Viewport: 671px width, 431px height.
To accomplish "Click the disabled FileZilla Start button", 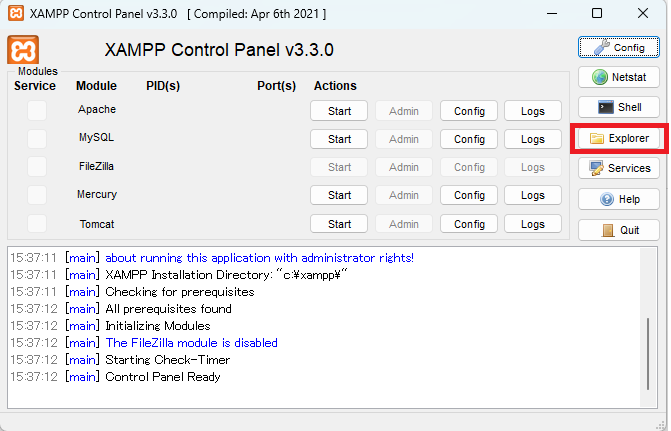I will click(x=339, y=167).
